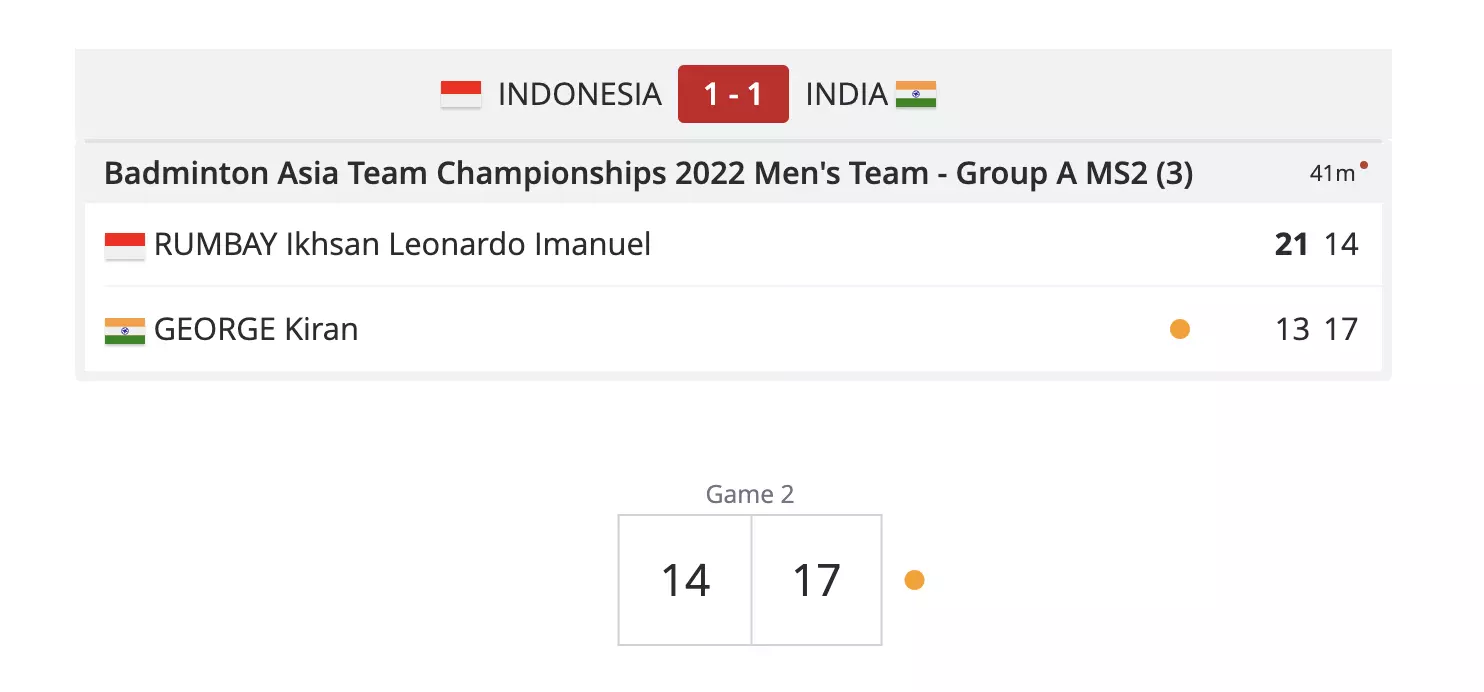
Task: Open the INDIA team name in the header
Action: click(x=846, y=94)
